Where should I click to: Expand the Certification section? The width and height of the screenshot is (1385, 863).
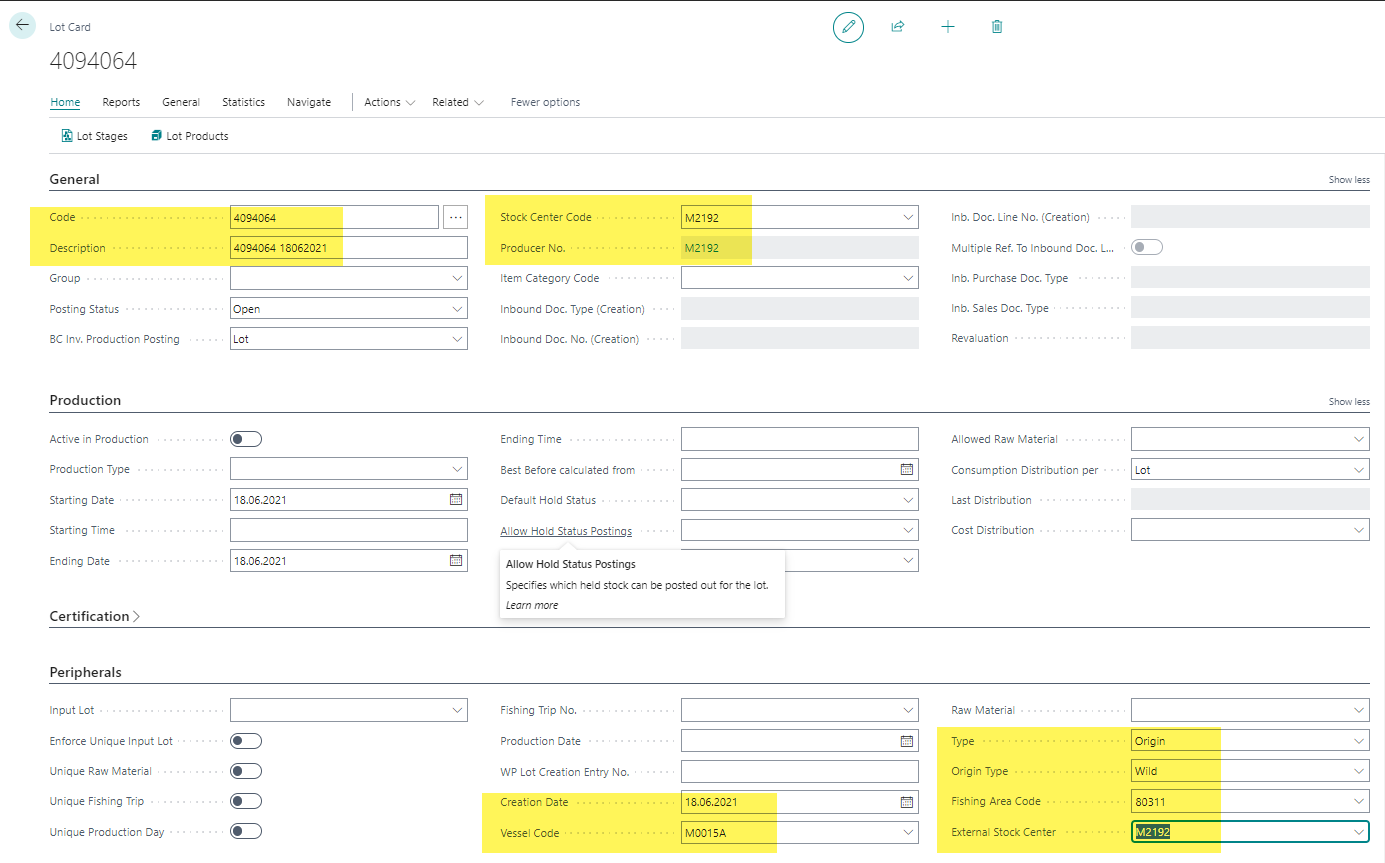[x=94, y=616]
